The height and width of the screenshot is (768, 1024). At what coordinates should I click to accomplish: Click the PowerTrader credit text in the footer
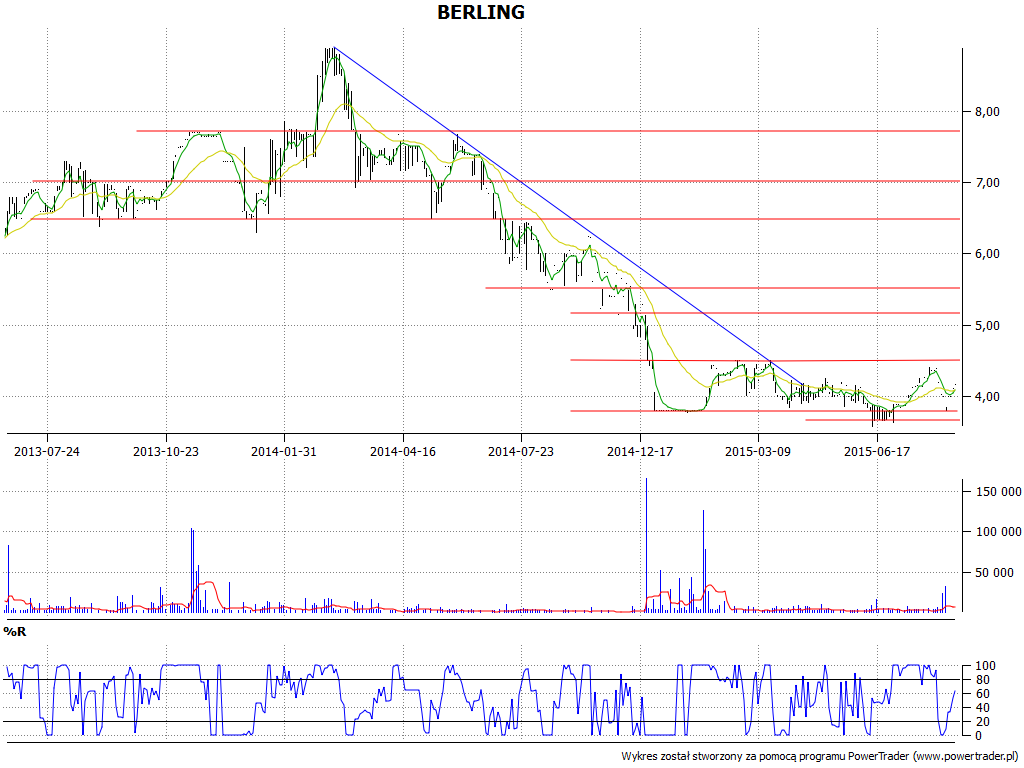821,756
